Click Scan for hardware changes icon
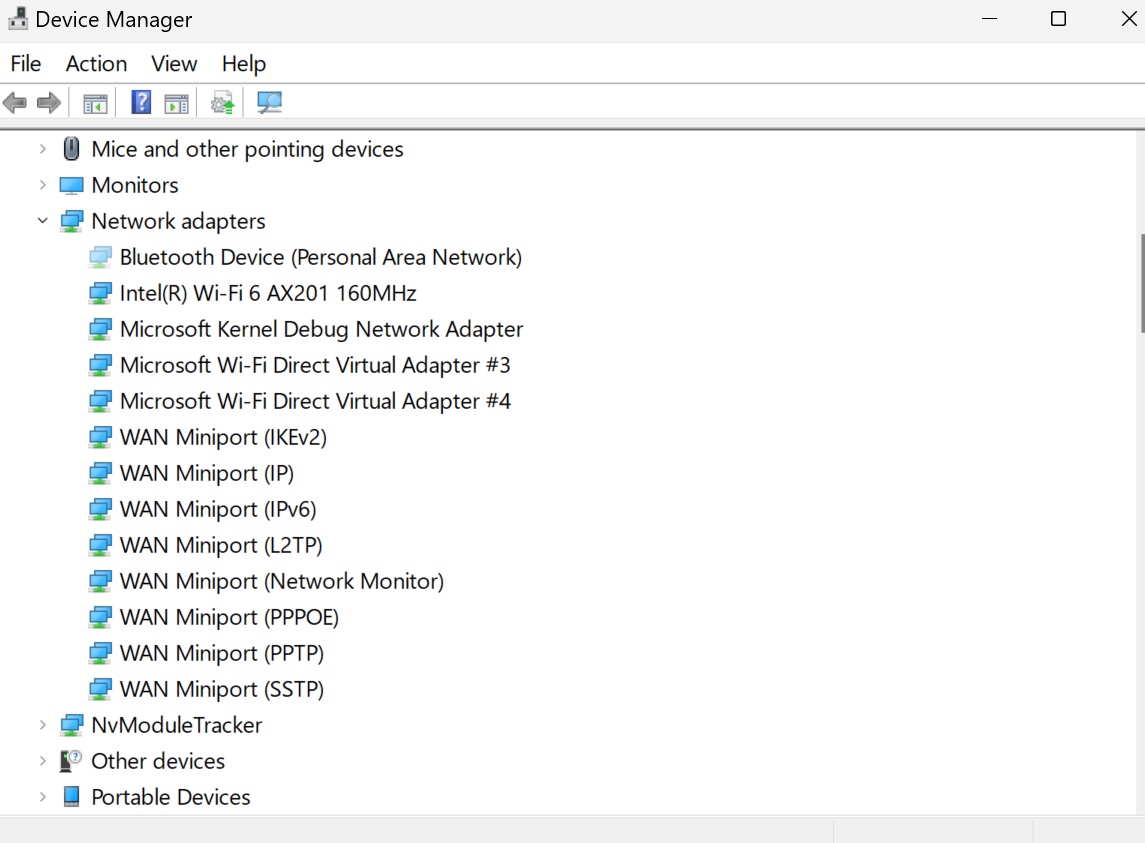This screenshot has height=843, width=1145. 269,102
